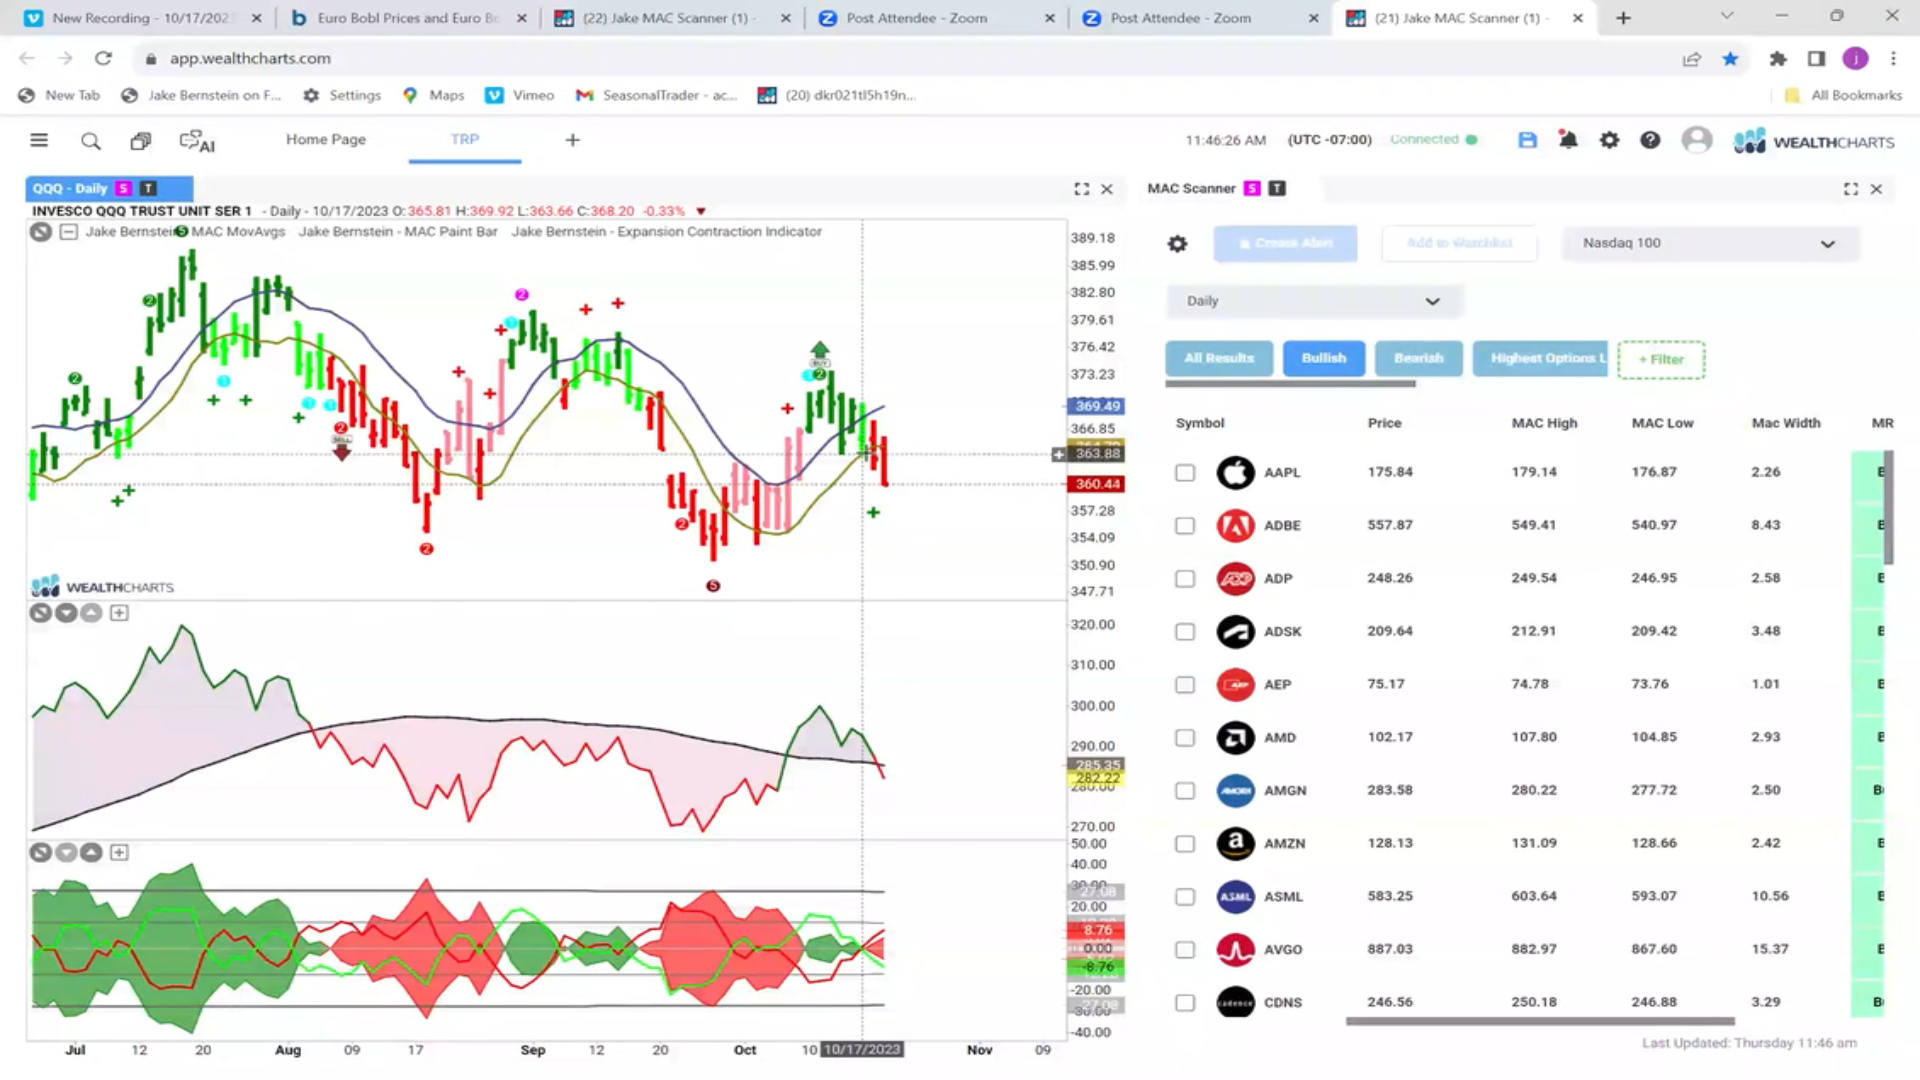This screenshot has width=1920, height=1080.
Task: Move middle indicator pane up
Action: tap(91, 613)
